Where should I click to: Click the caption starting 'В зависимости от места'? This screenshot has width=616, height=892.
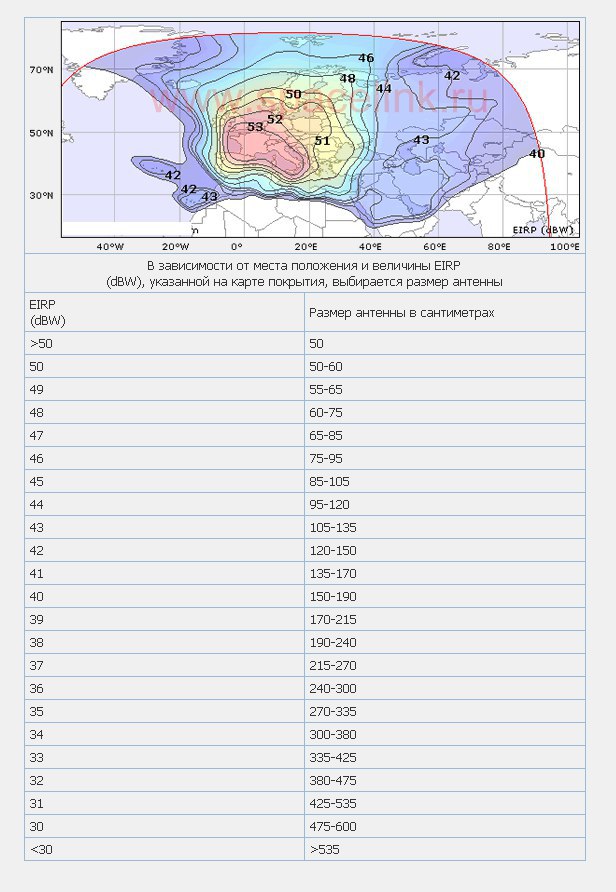tap(304, 274)
